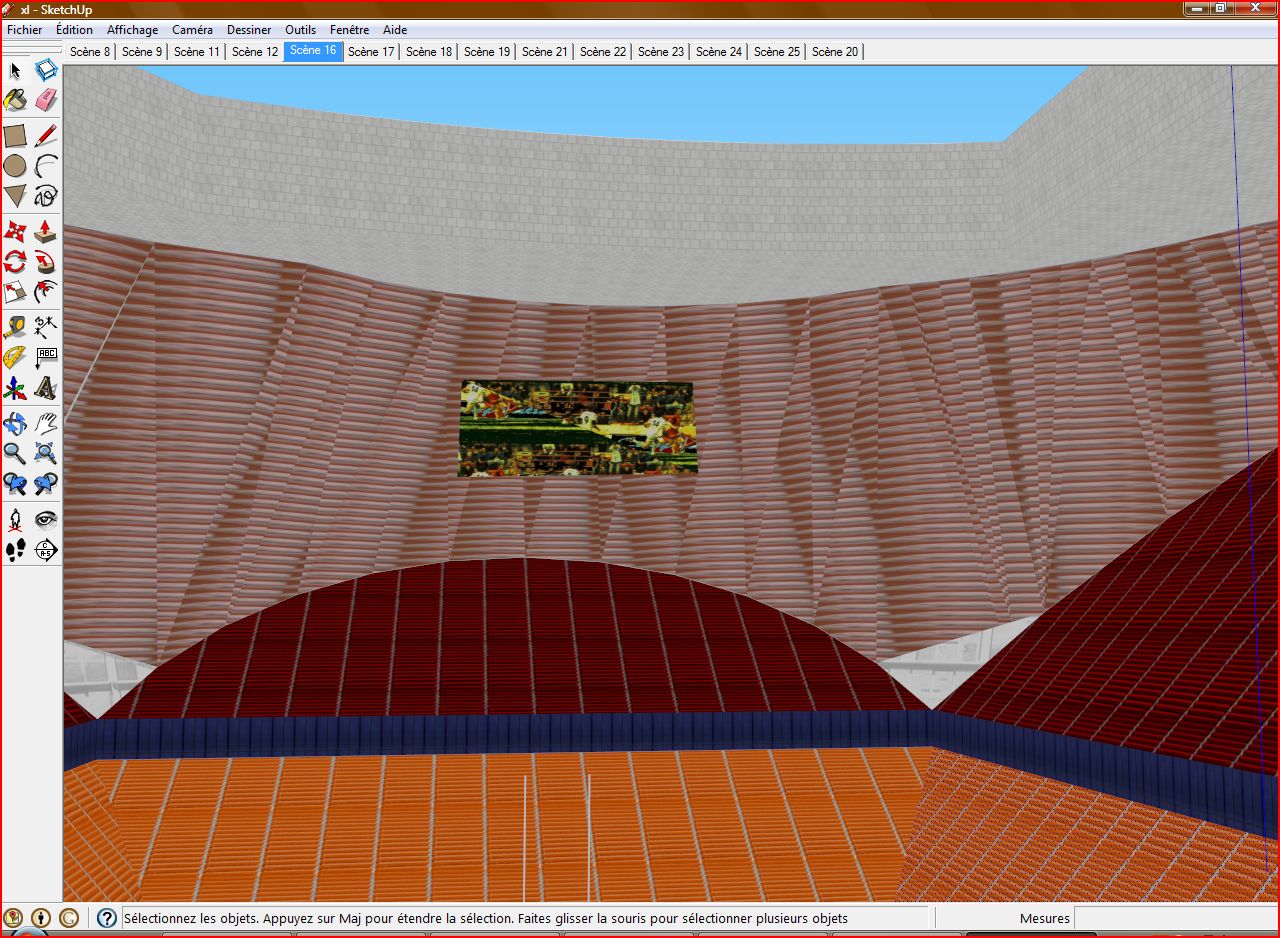Switch to the Scène 20 tab

coord(834,52)
